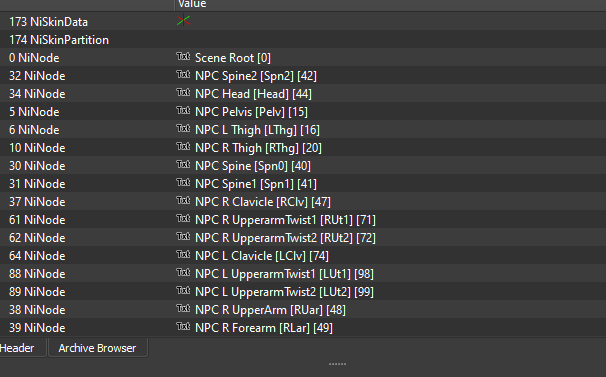The image size is (606, 377).
Task: Click Txt icon beside NPC L Clavicle
Action: click(183, 255)
